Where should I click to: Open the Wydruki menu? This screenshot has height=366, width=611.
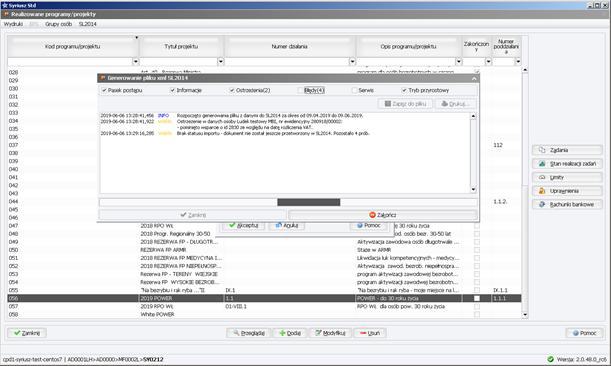pos(13,24)
